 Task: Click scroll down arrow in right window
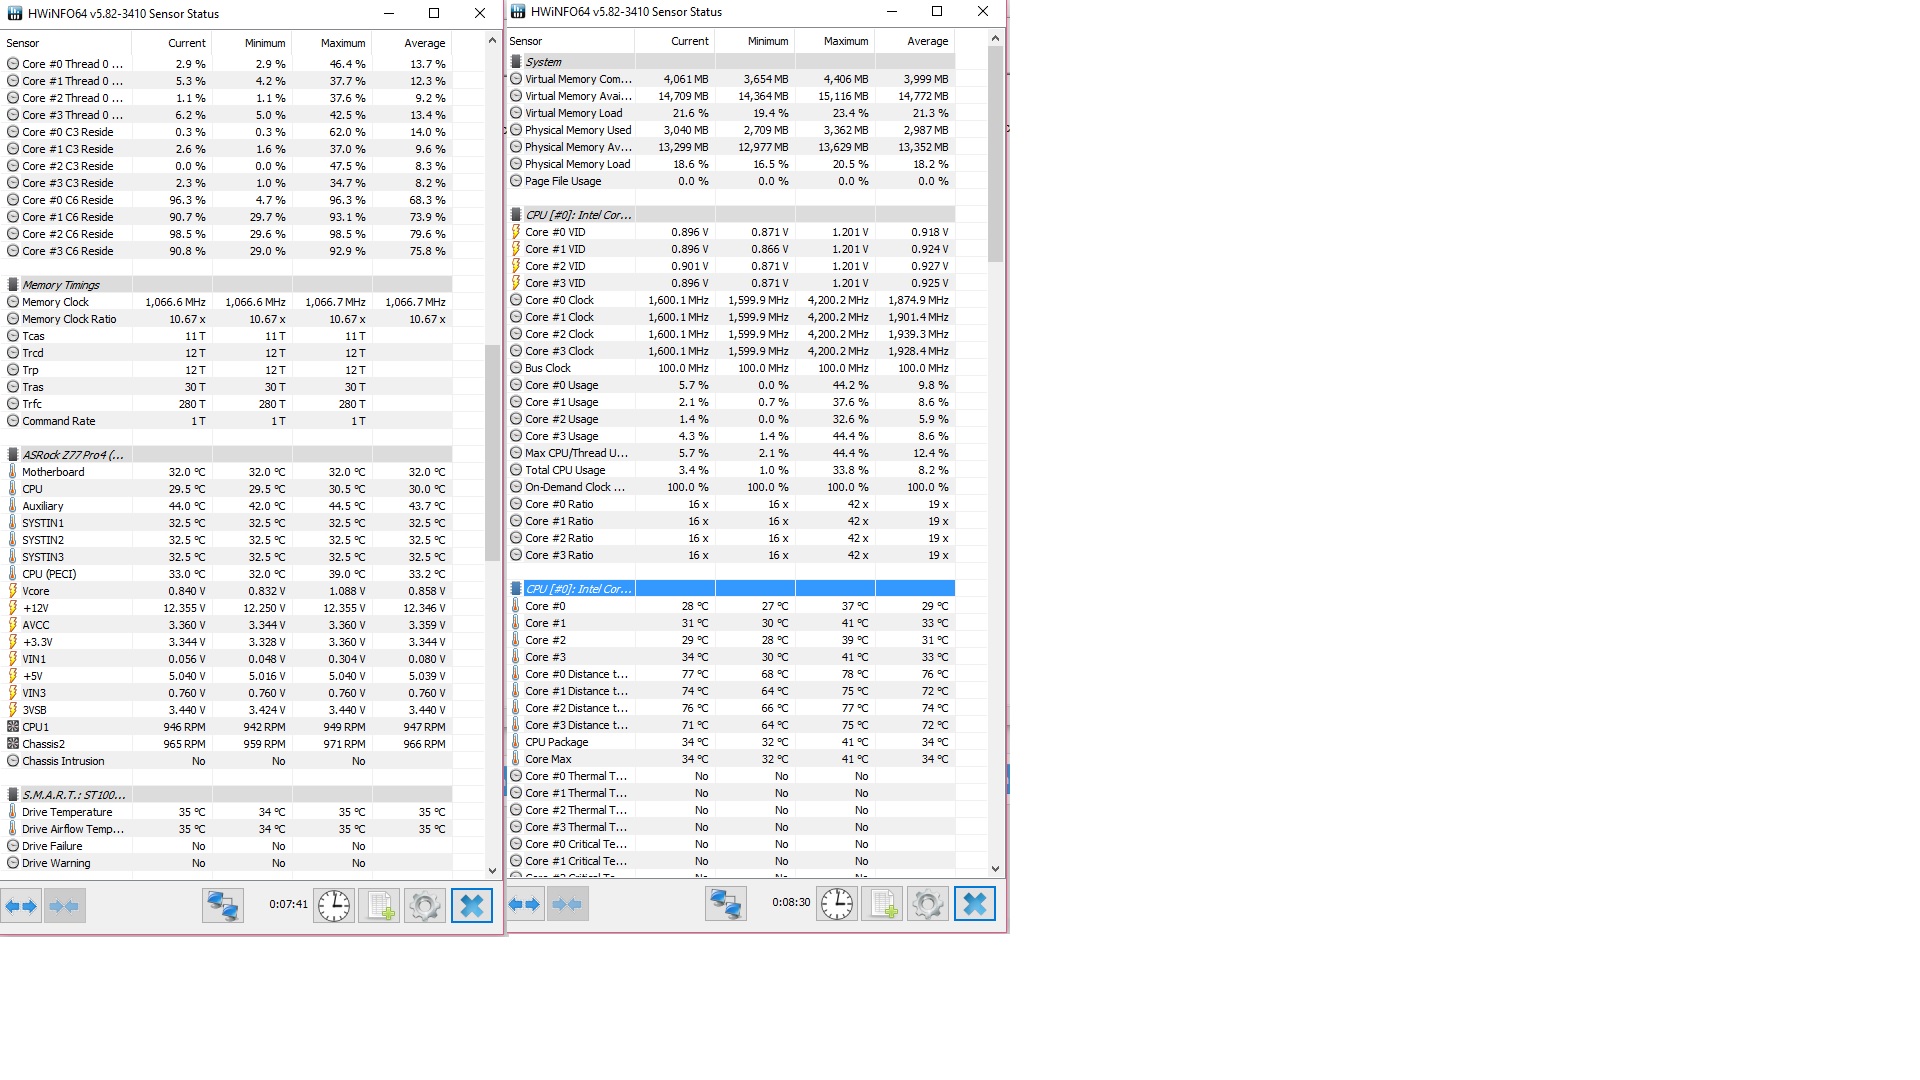point(995,869)
